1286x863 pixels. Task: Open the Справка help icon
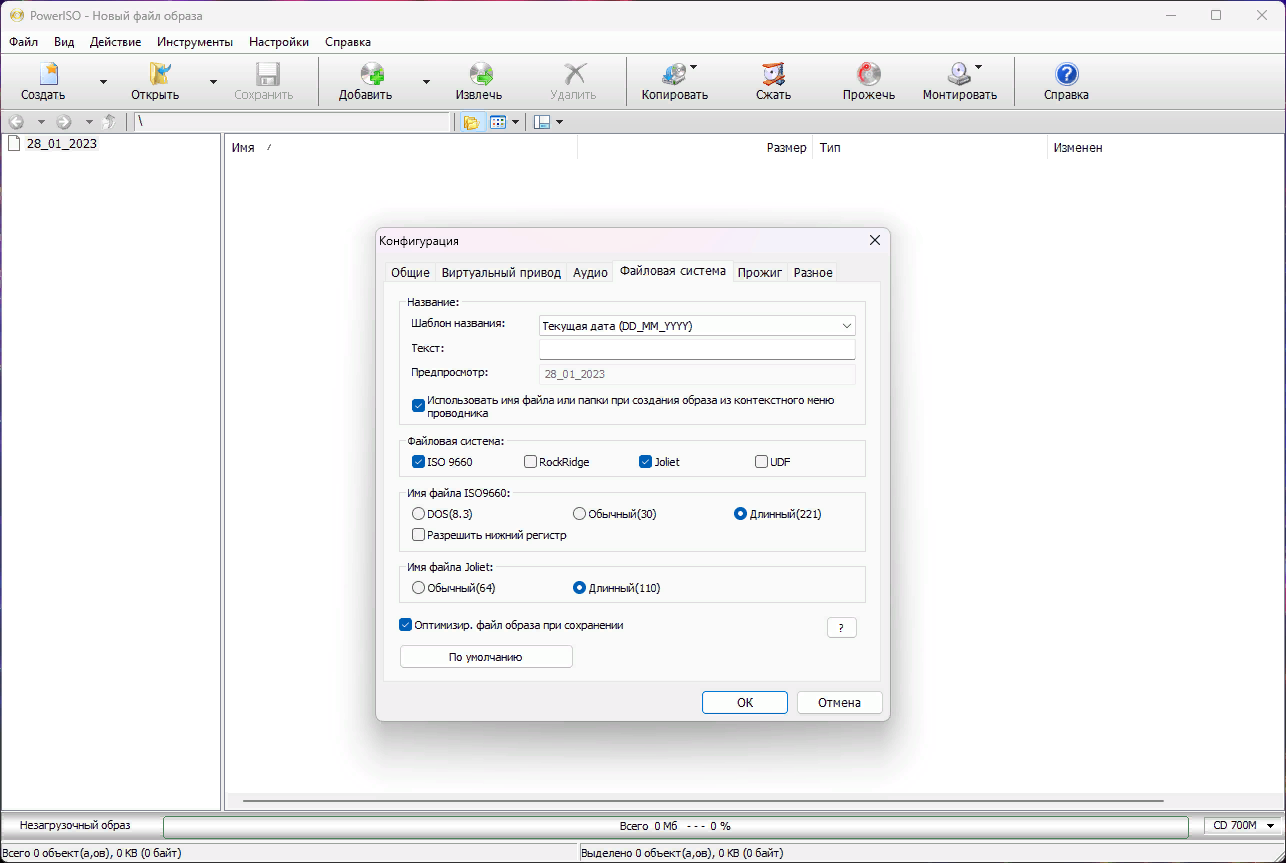point(1066,80)
